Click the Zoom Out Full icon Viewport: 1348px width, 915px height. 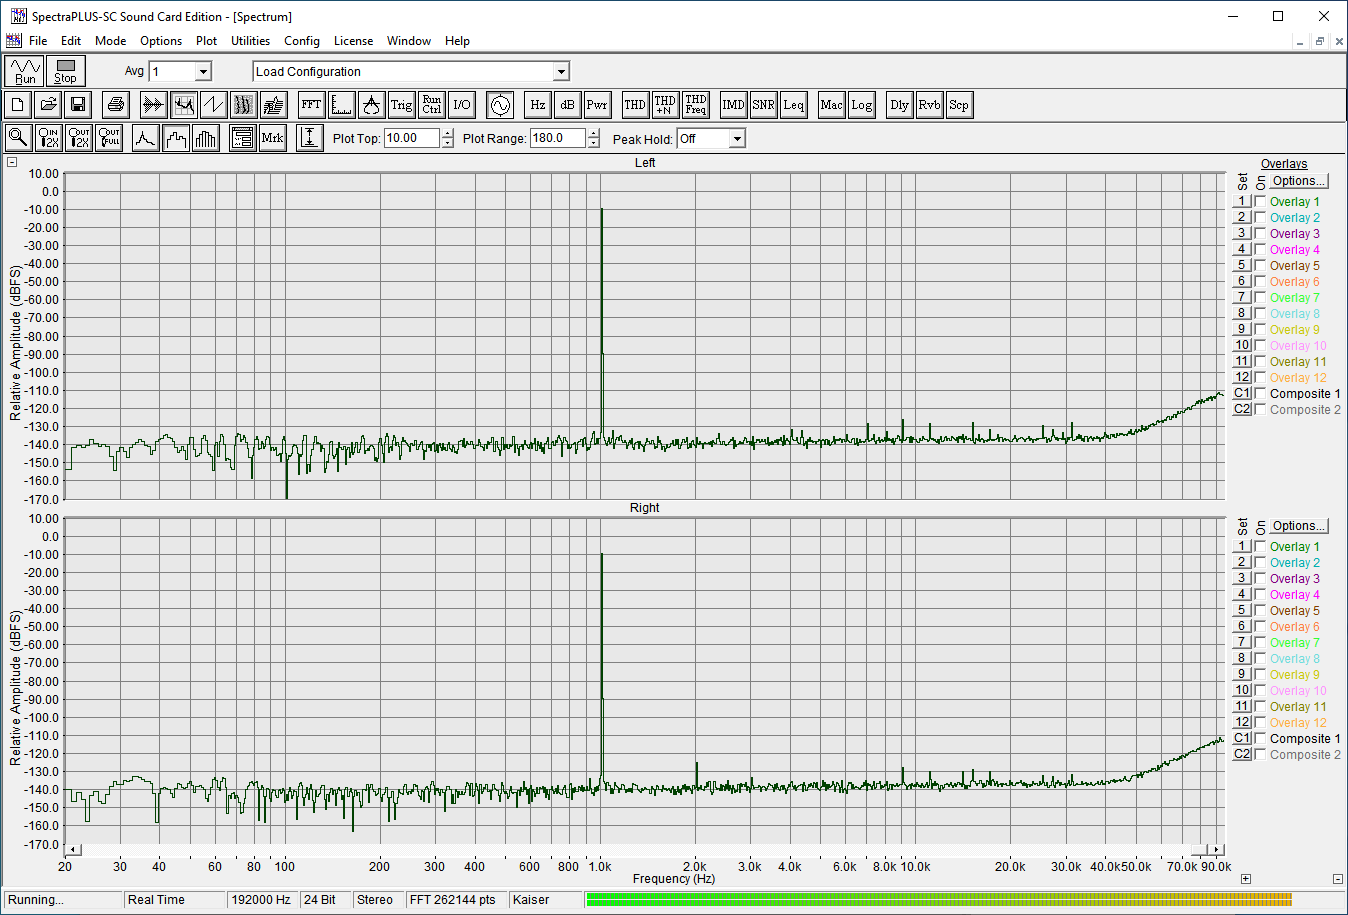(x=109, y=138)
